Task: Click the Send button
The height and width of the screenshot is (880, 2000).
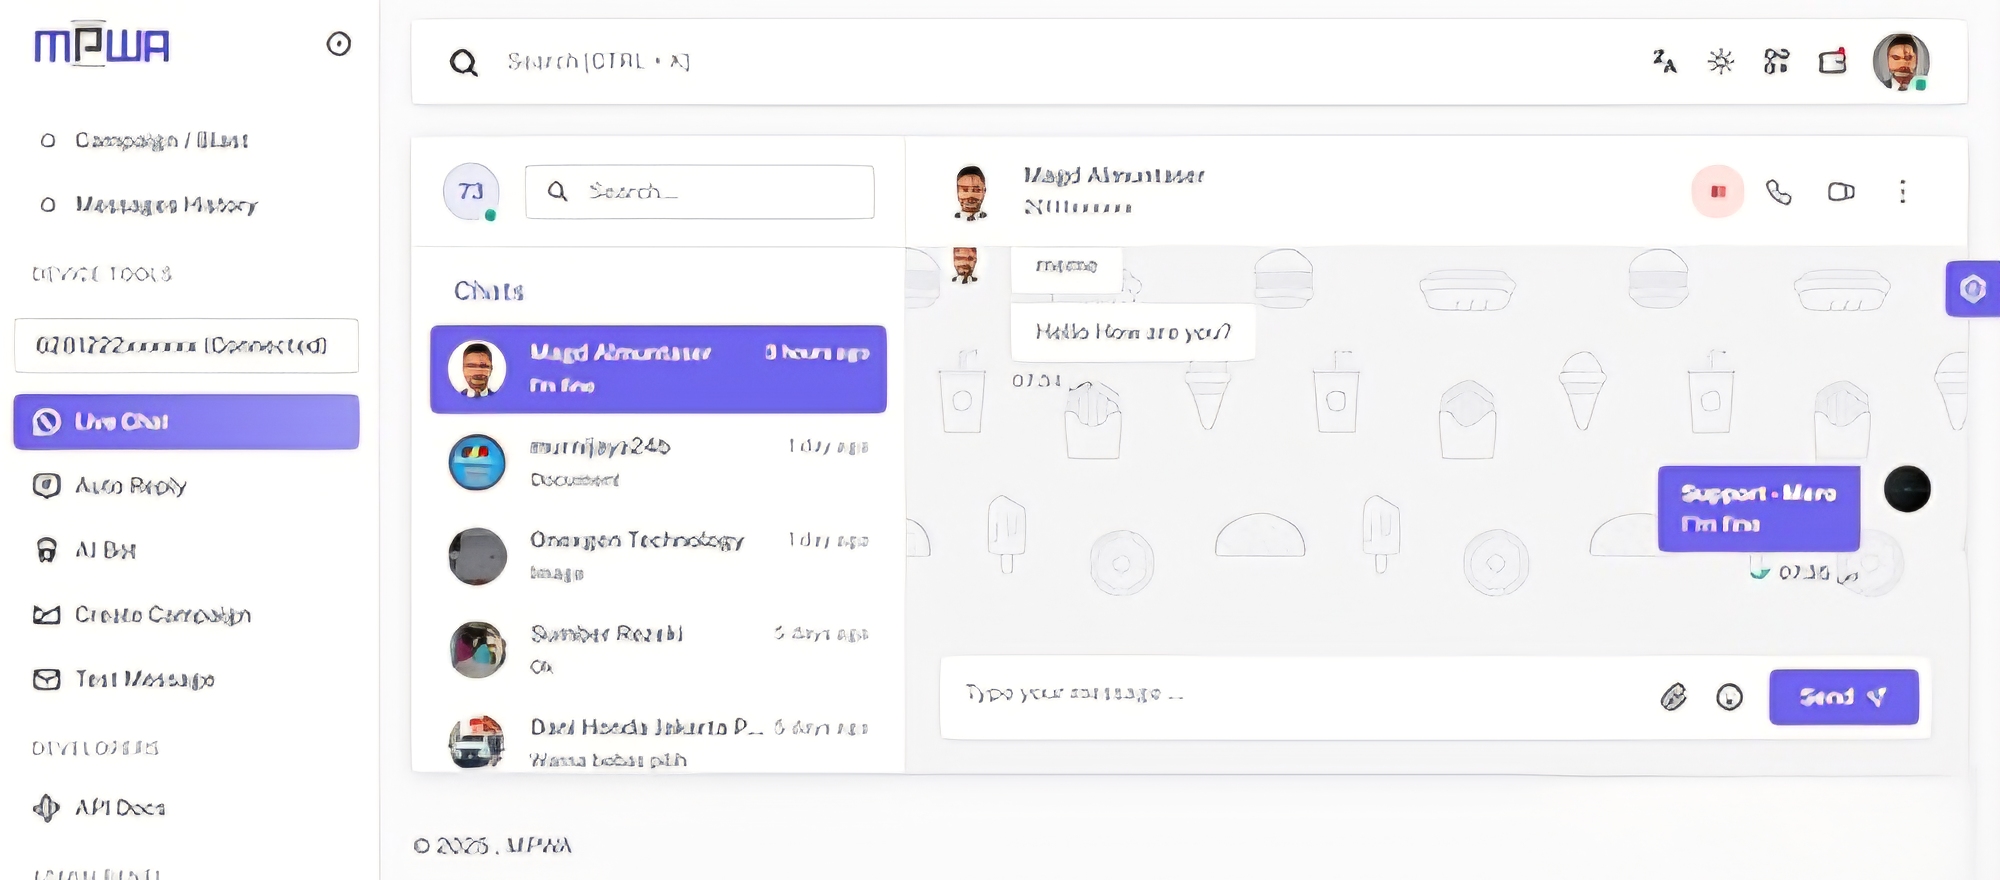Action: (x=1844, y=697)
